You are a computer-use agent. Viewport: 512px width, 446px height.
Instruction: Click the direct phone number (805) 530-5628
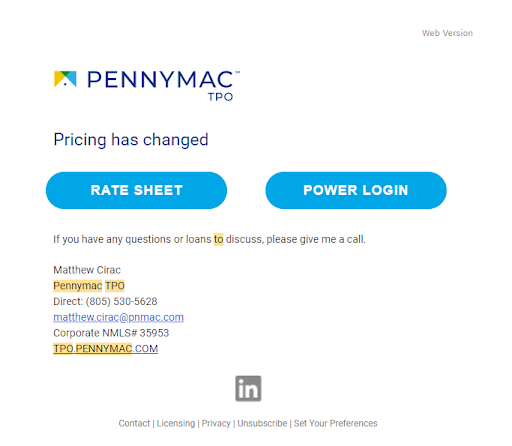[x=121, y=301]
